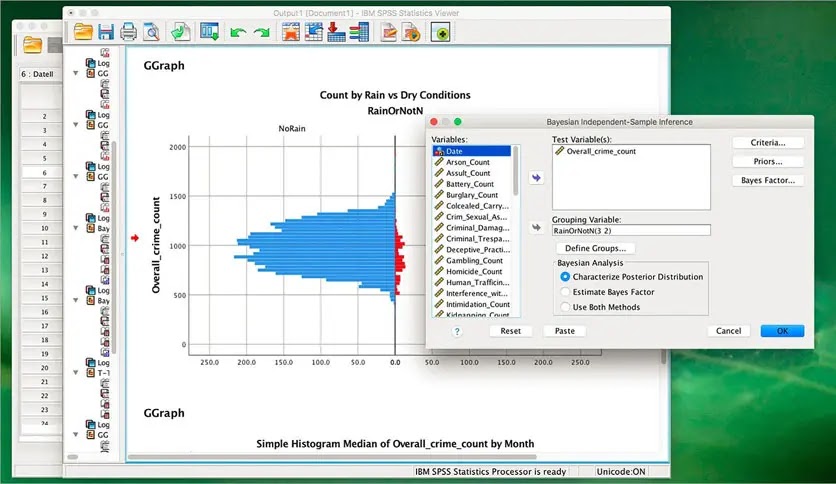Open the help question mark in Bayesian dialog
Viewport: 836px width, 484px height.
click(x=457, y=331)
